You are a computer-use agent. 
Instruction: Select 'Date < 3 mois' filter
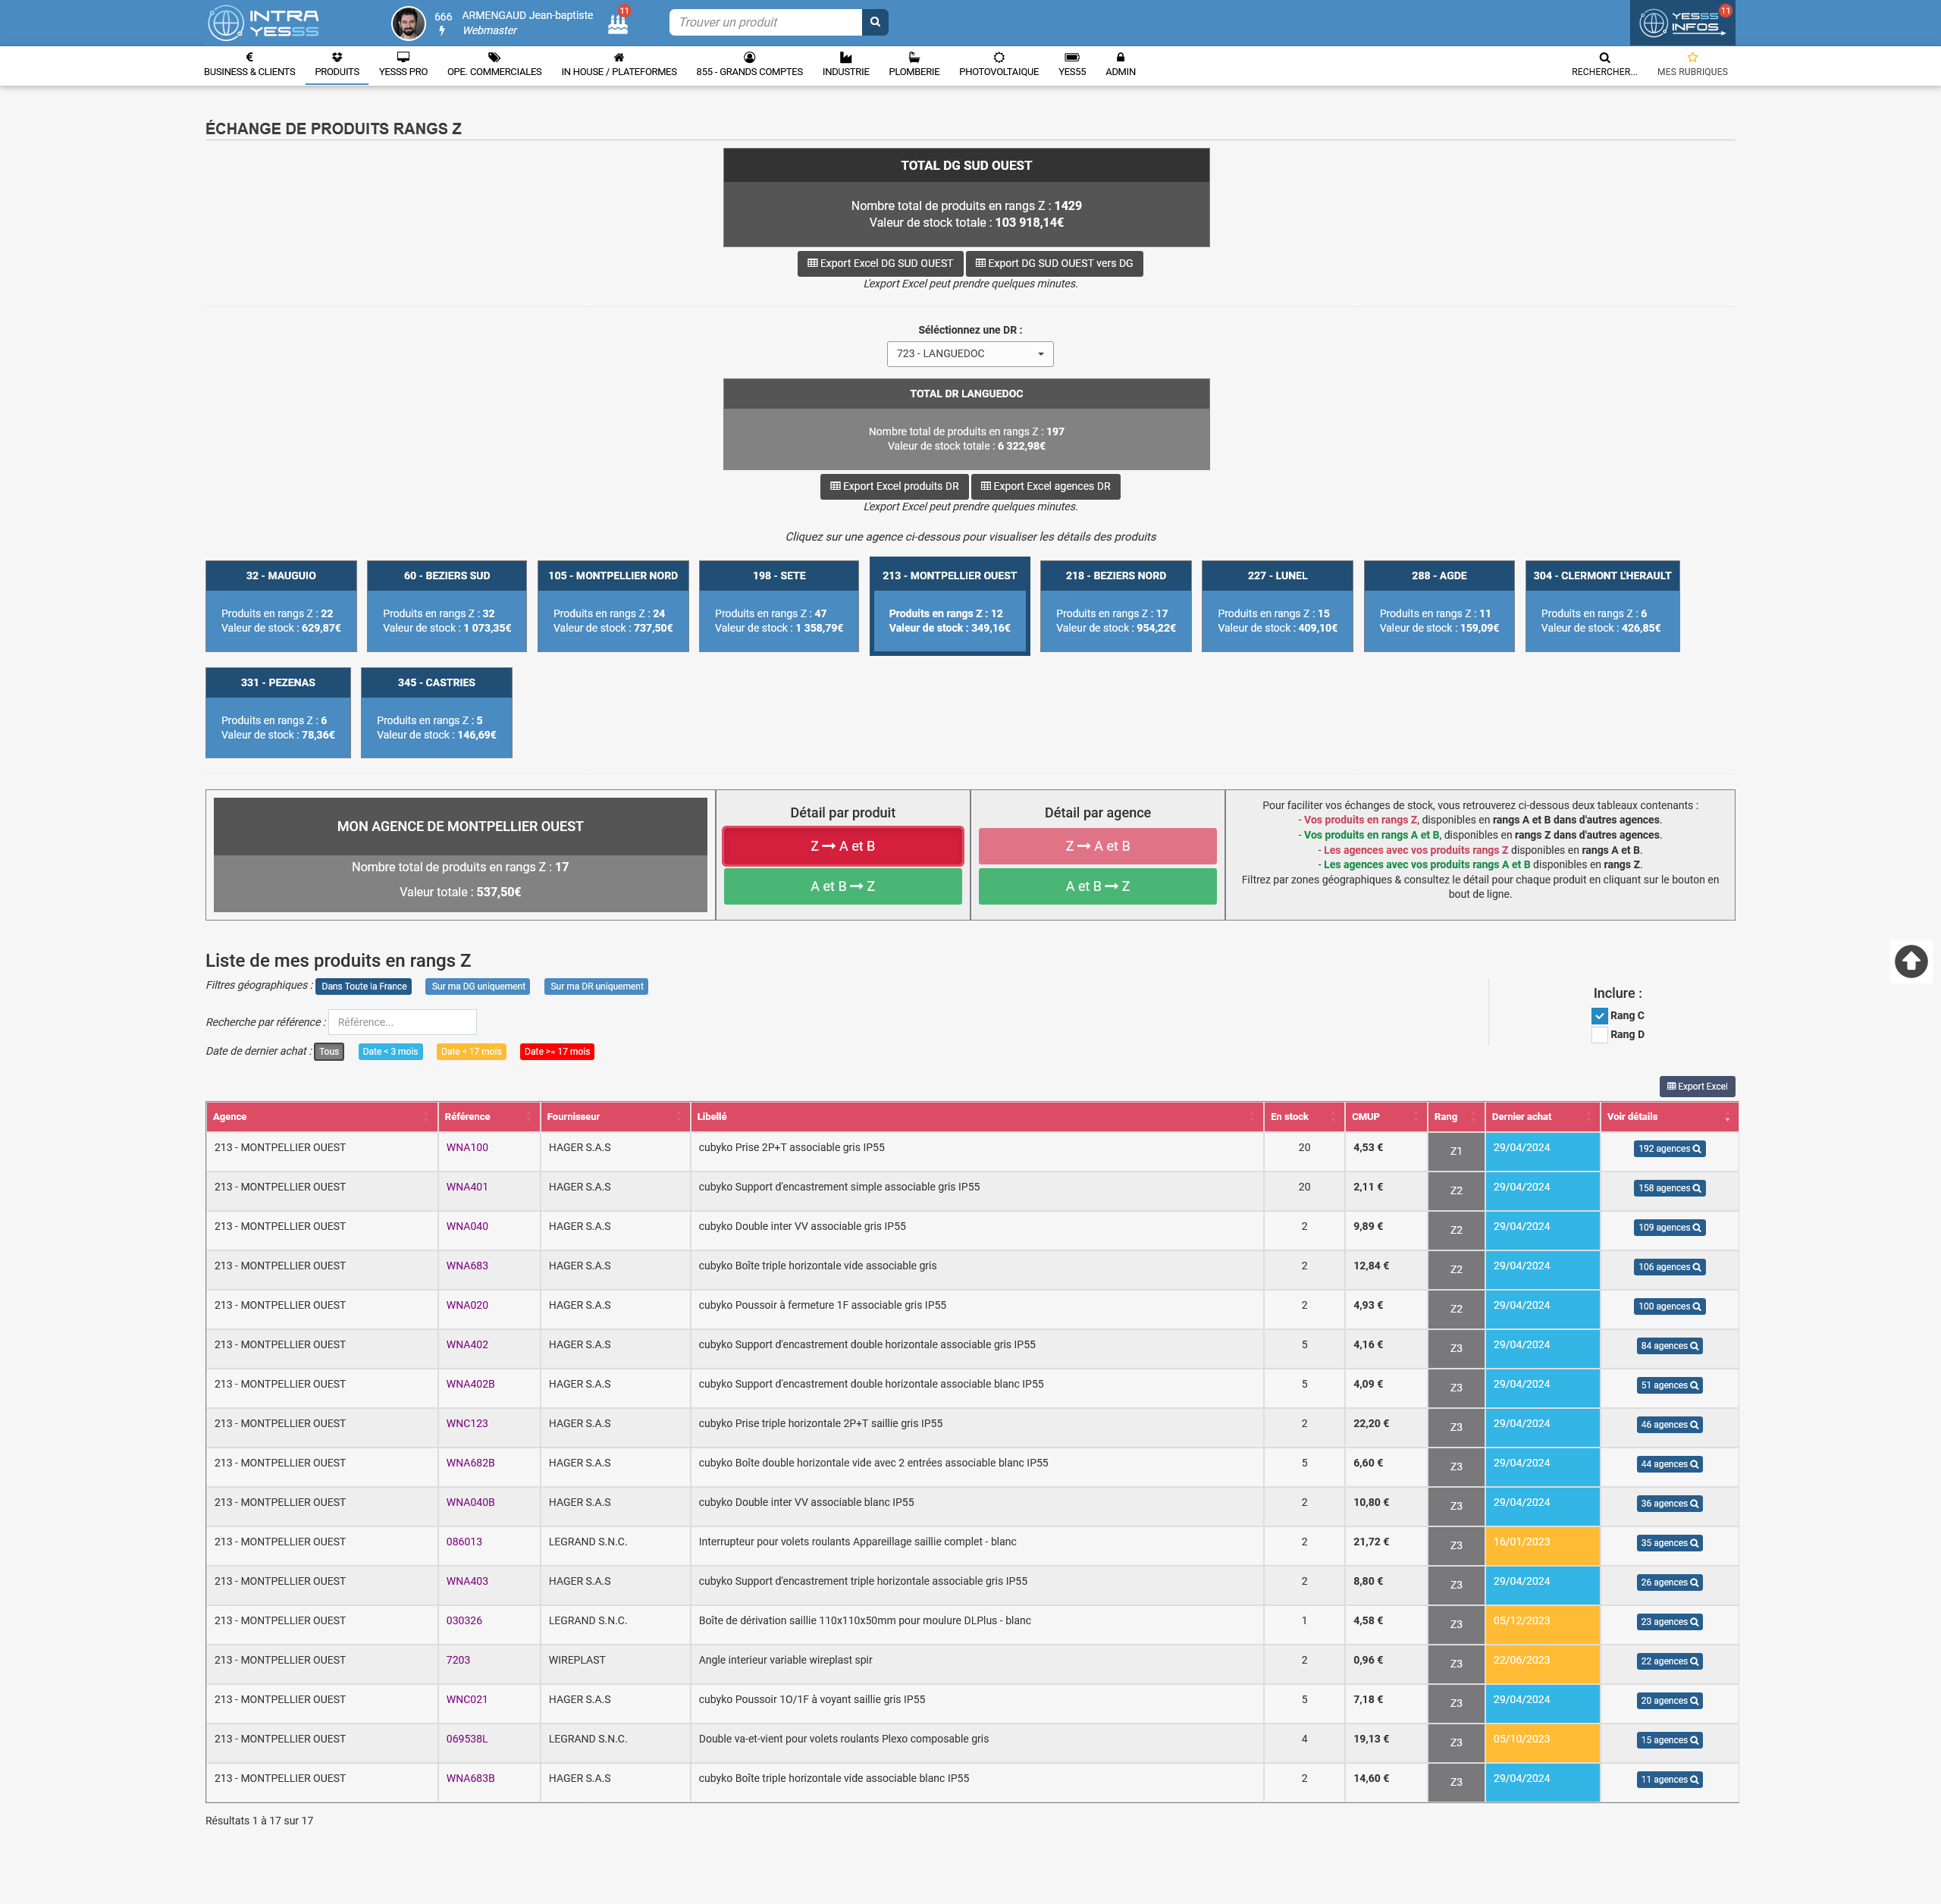click(x=390, y=1051)
